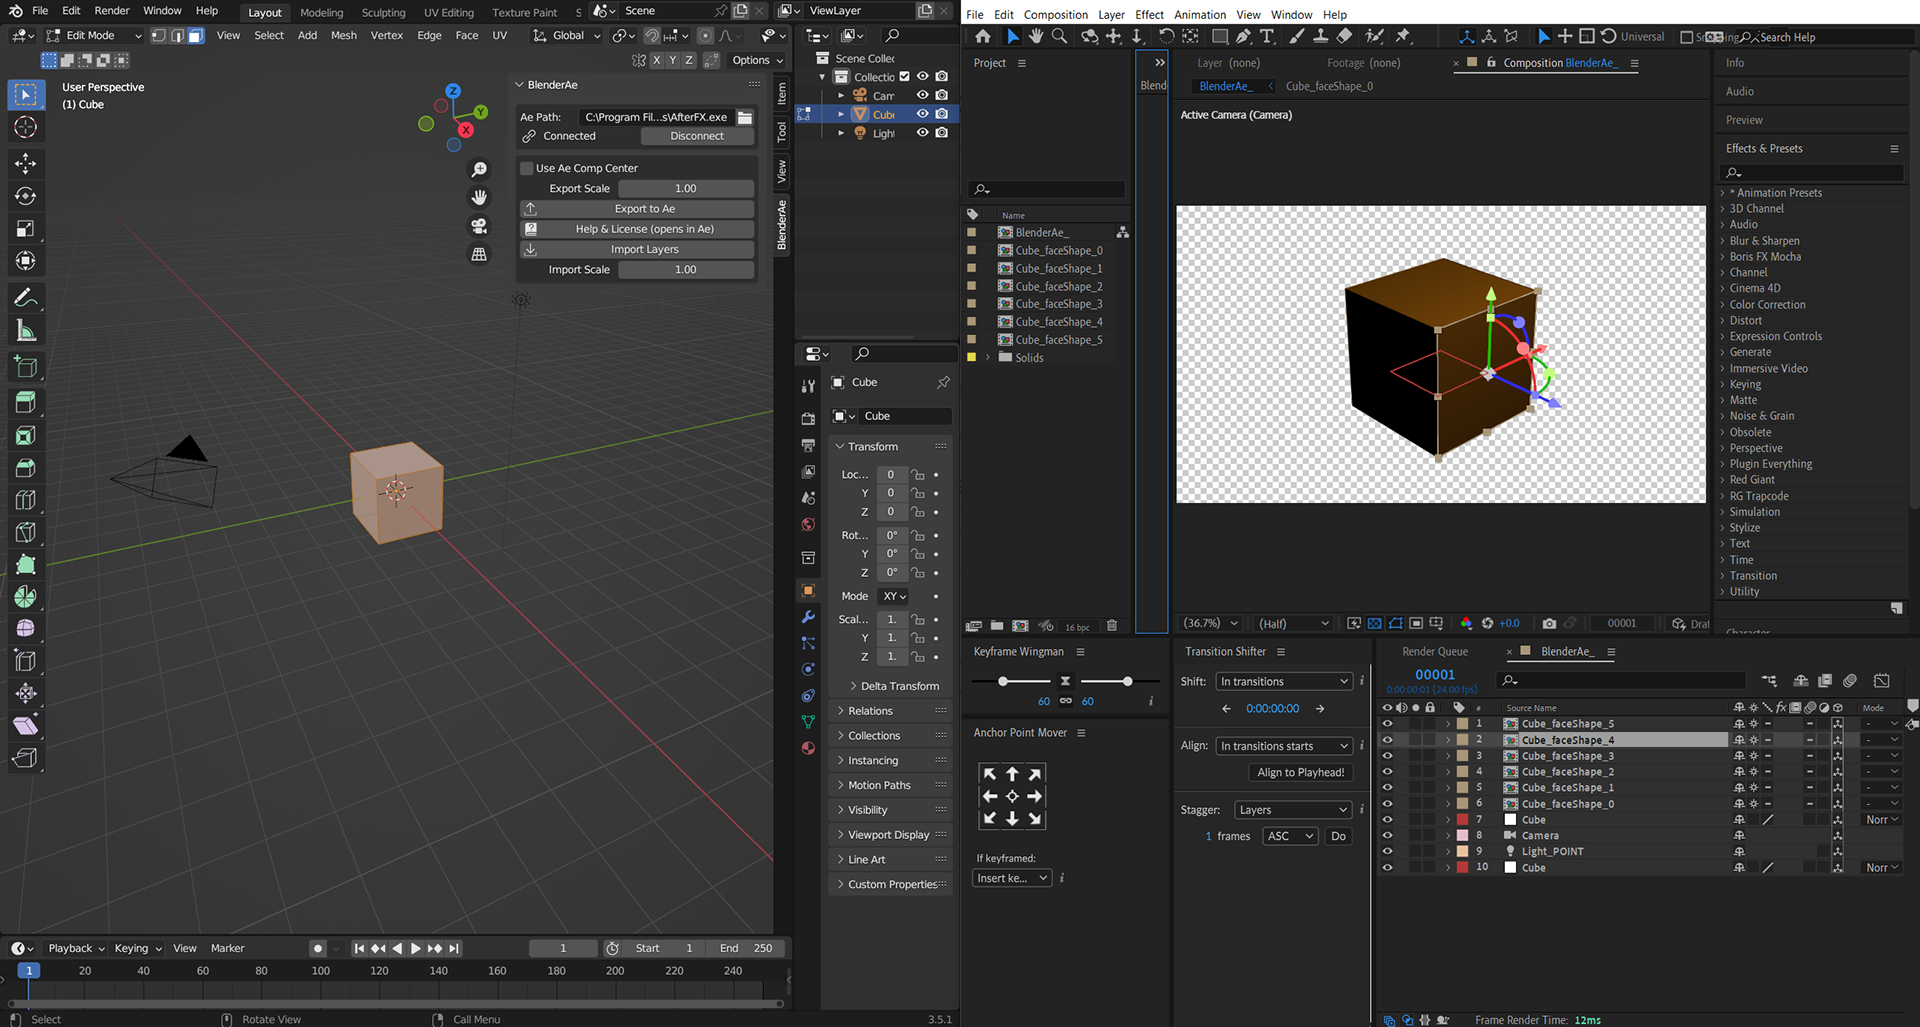
Task: Open magnification 36.7% dropdown
Action: coord(1211,623)
